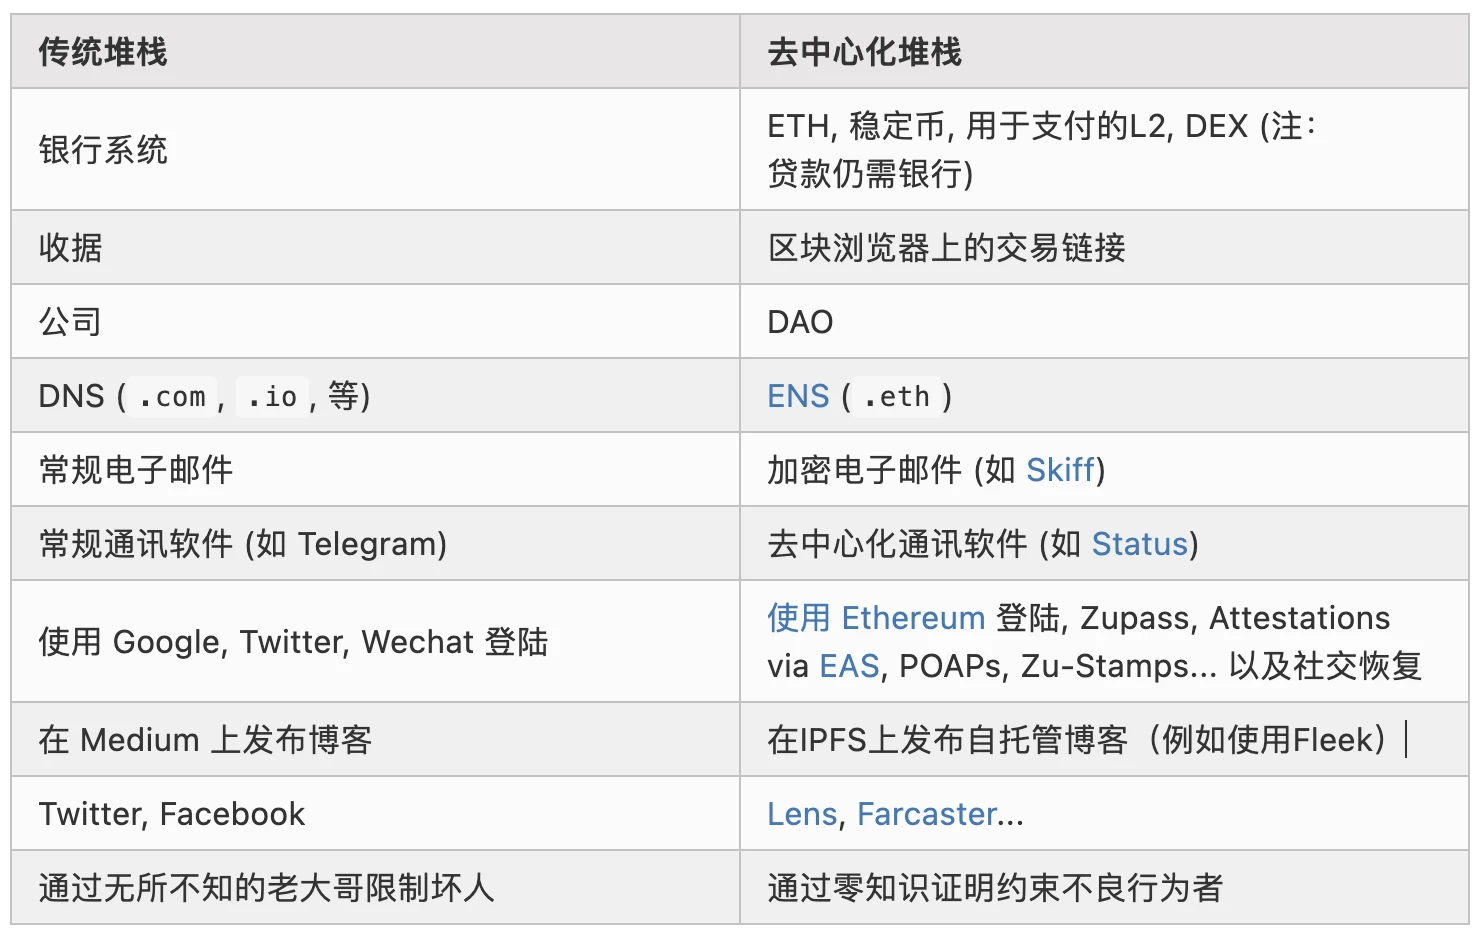
Task: Click the 公司 table cell
Action: (x=71, y=322)
